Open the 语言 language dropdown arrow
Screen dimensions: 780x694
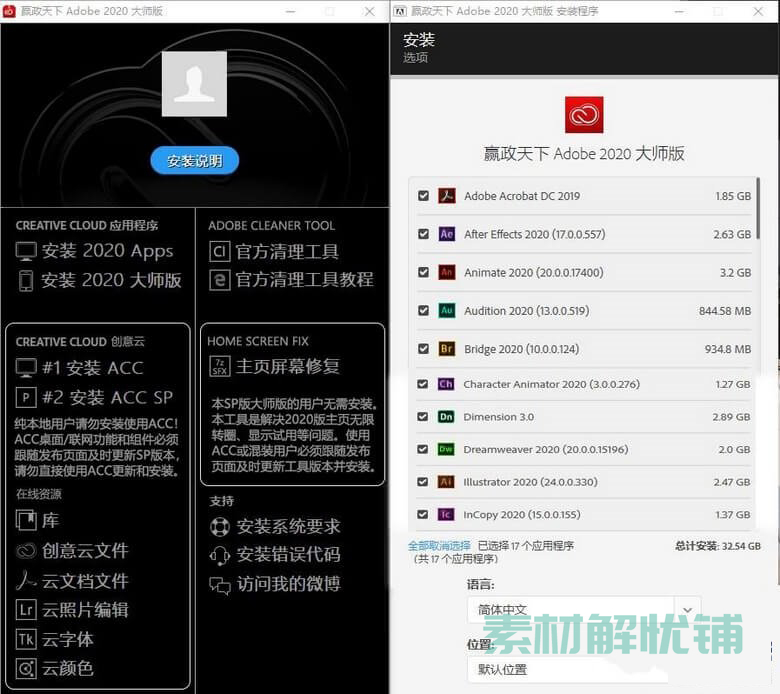(x=687, y=610)
